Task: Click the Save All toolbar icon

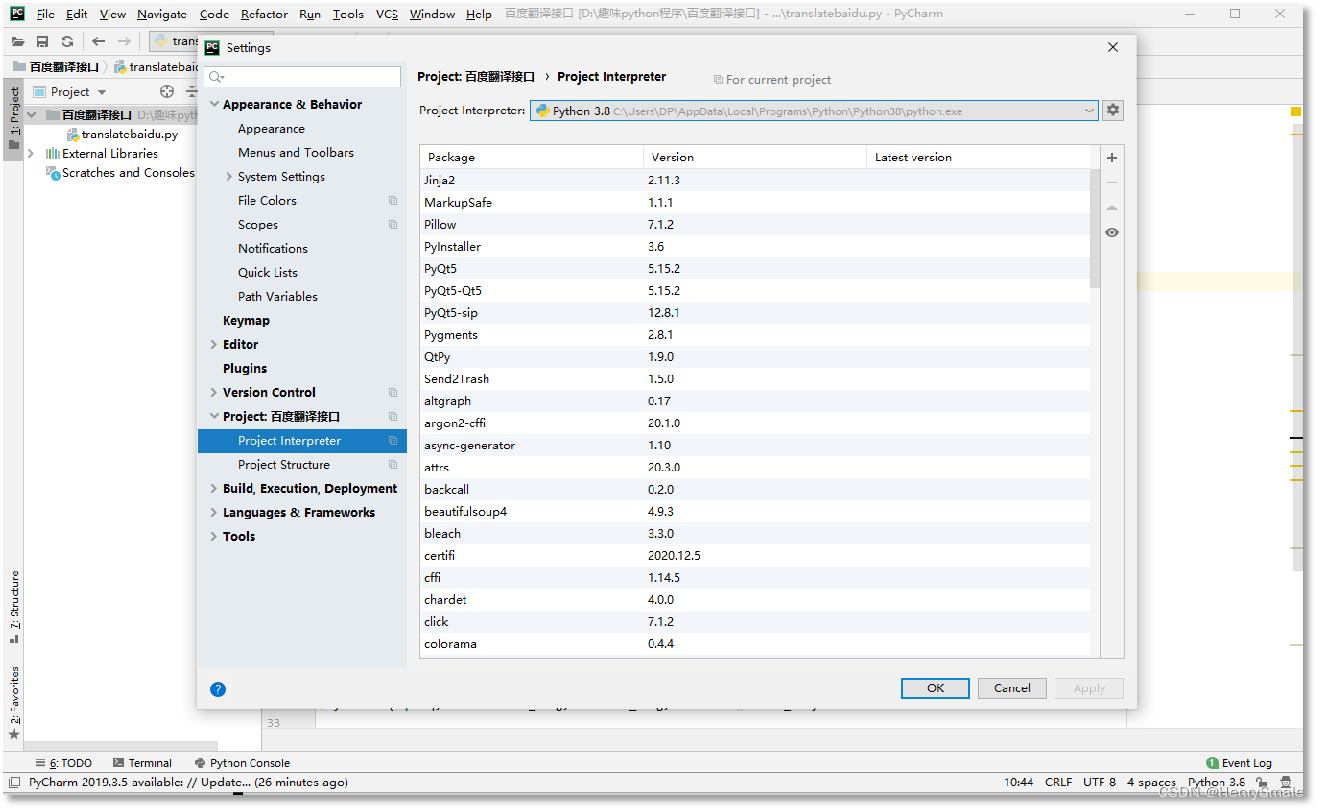Action: (x=42, y=41)
